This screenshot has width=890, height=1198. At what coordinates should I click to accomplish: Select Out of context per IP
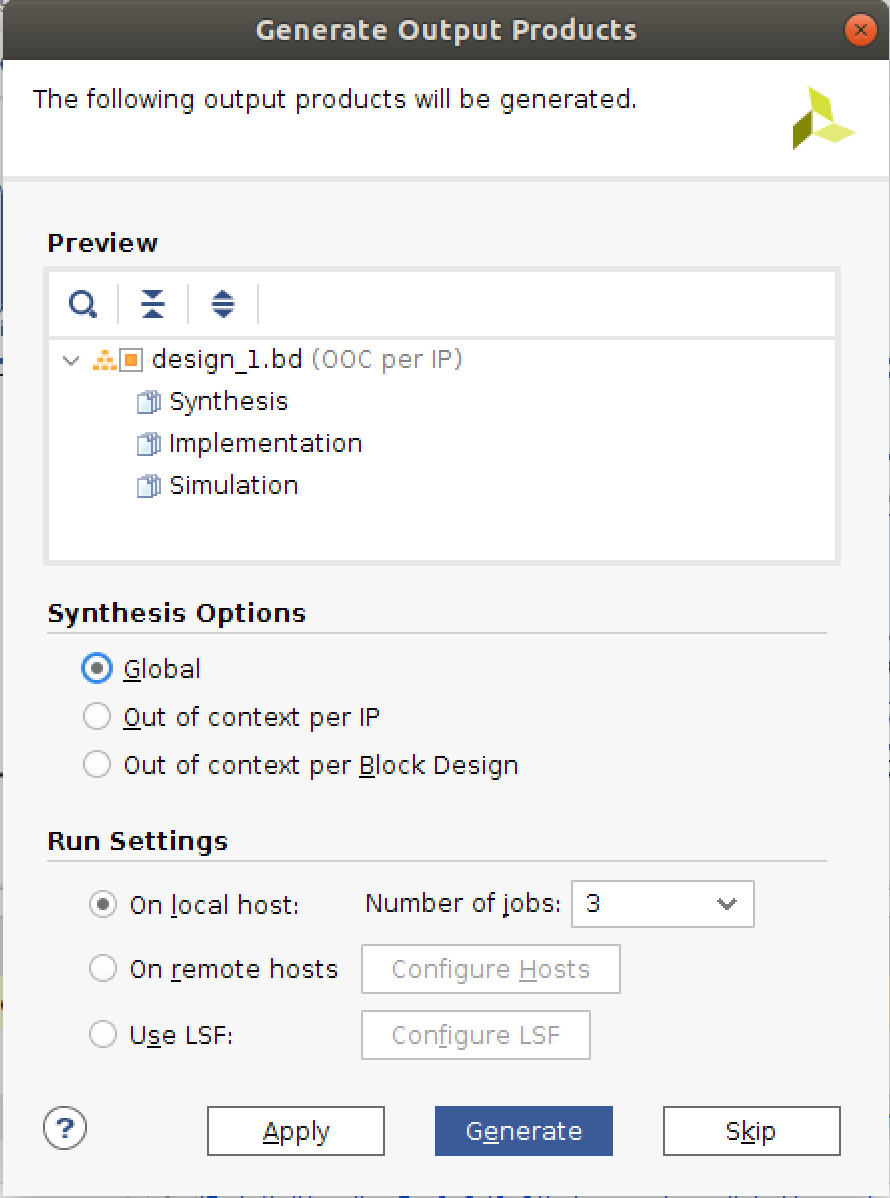tap(97, 717)
